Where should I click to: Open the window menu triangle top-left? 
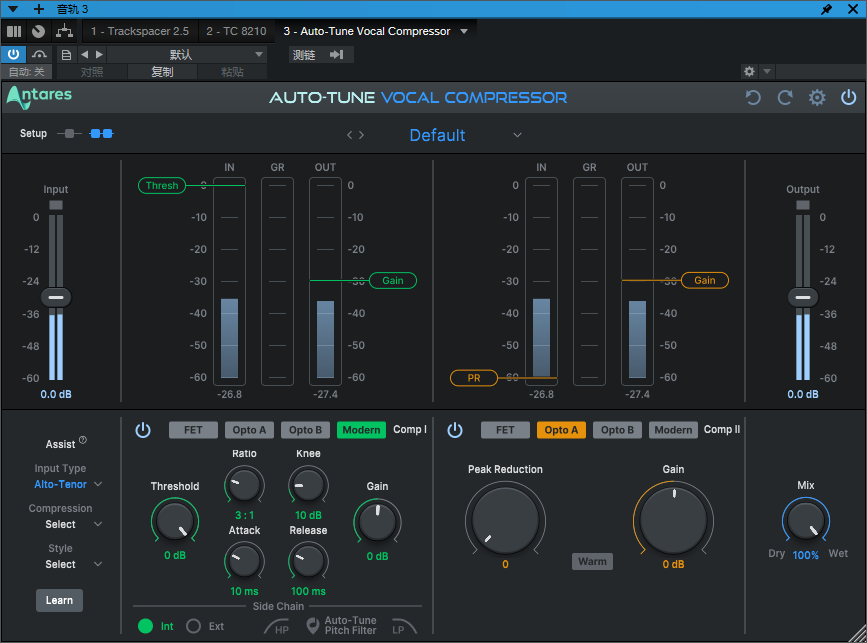13,9
